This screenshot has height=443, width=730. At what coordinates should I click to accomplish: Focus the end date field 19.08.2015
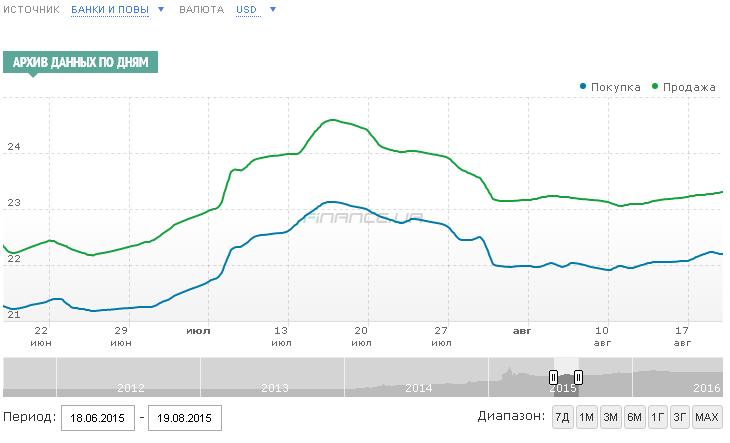[184, 417]
